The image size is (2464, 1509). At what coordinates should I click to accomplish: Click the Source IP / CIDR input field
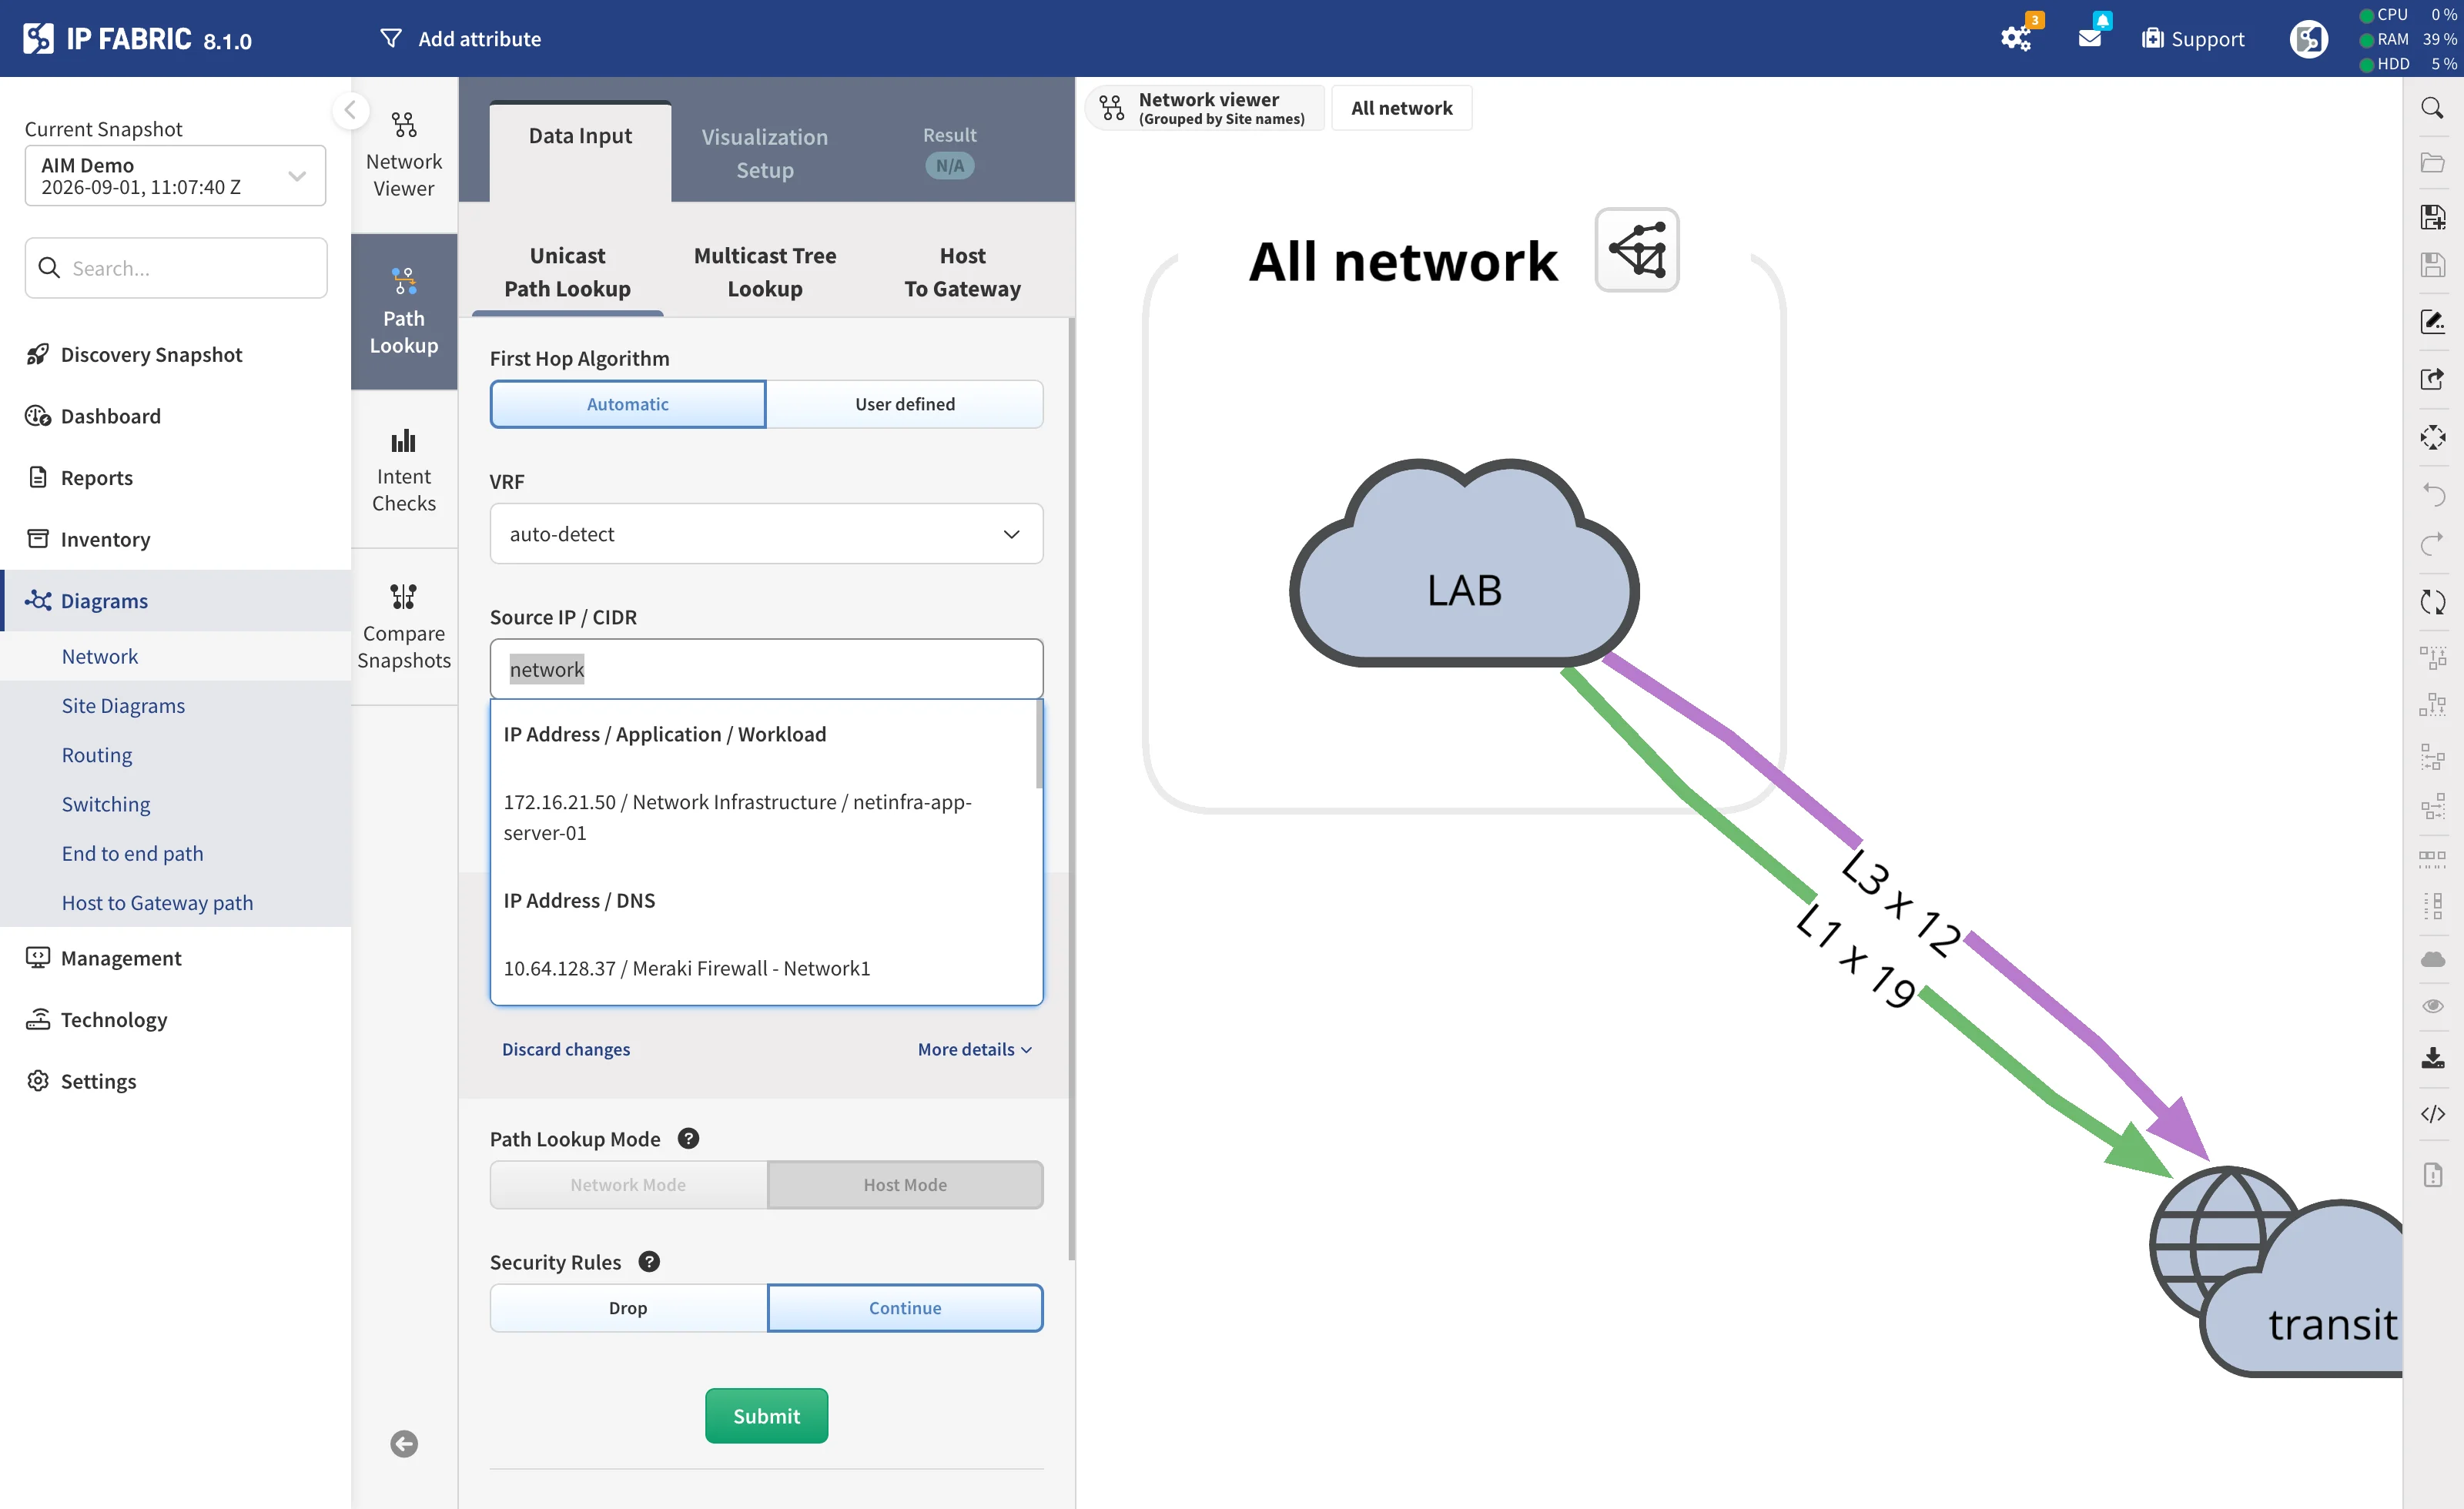tap(766, 669)
